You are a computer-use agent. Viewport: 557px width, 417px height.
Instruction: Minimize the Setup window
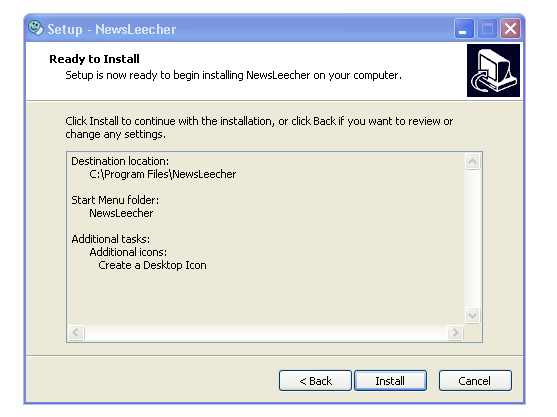point(464,28)
